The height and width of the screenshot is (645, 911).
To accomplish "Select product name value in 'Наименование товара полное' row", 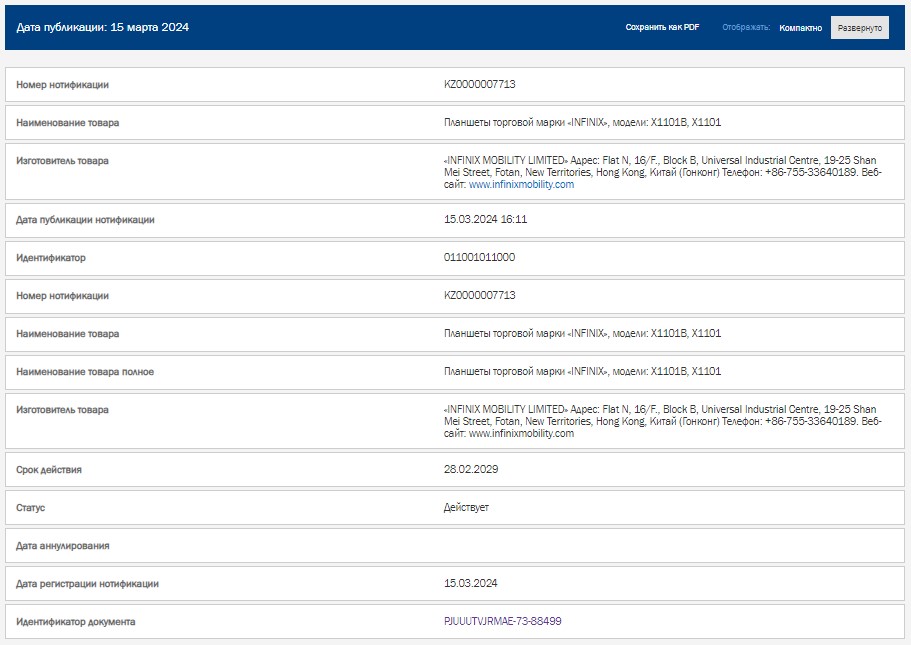I will coord(582,371).
